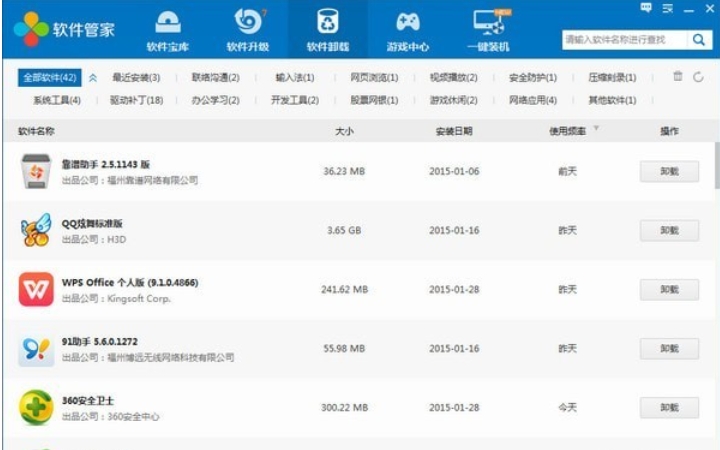
Task: Filter by 驱动补丁(18) category
Action: [136, 100]
